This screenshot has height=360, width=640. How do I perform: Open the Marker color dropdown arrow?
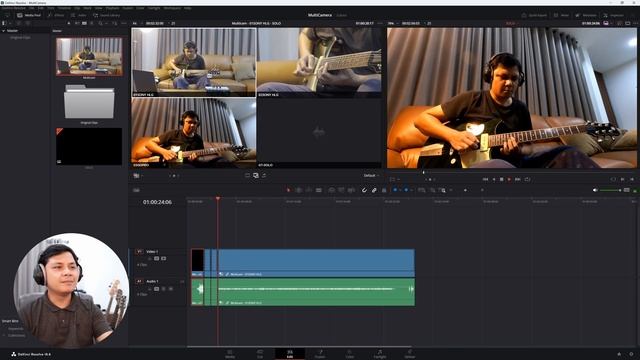412,190
